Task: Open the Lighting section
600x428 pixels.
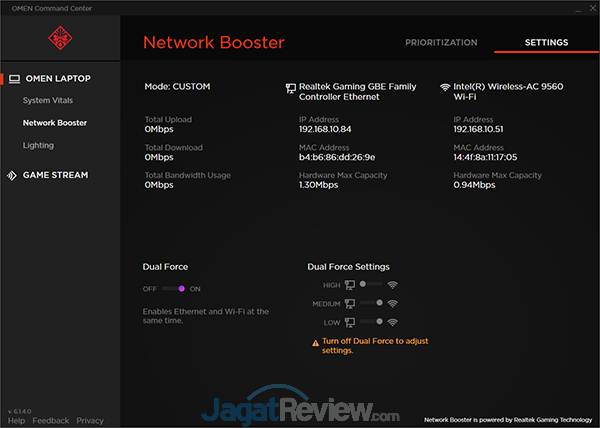Action: click(39, 145)
